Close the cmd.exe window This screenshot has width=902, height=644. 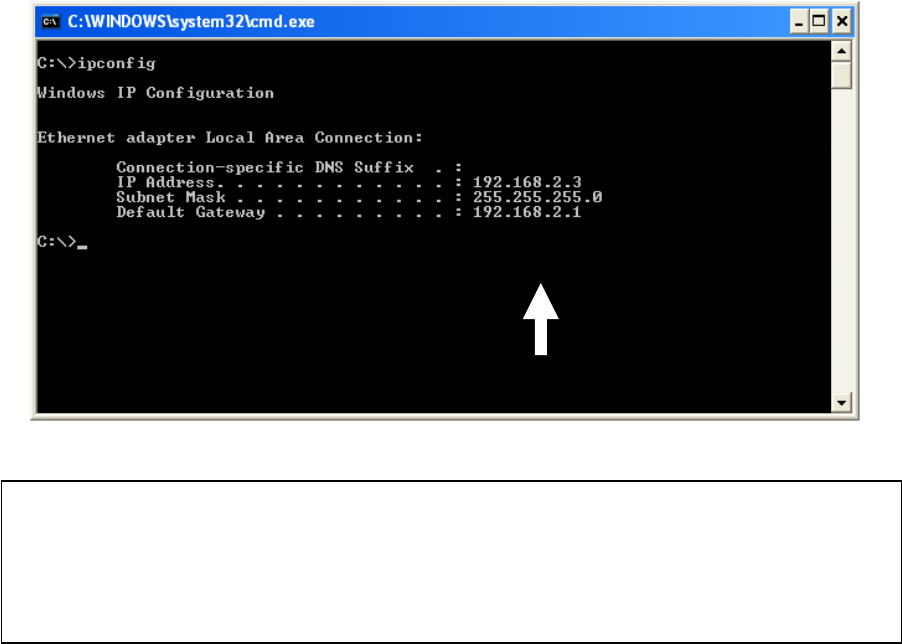(x=842, y=22)
